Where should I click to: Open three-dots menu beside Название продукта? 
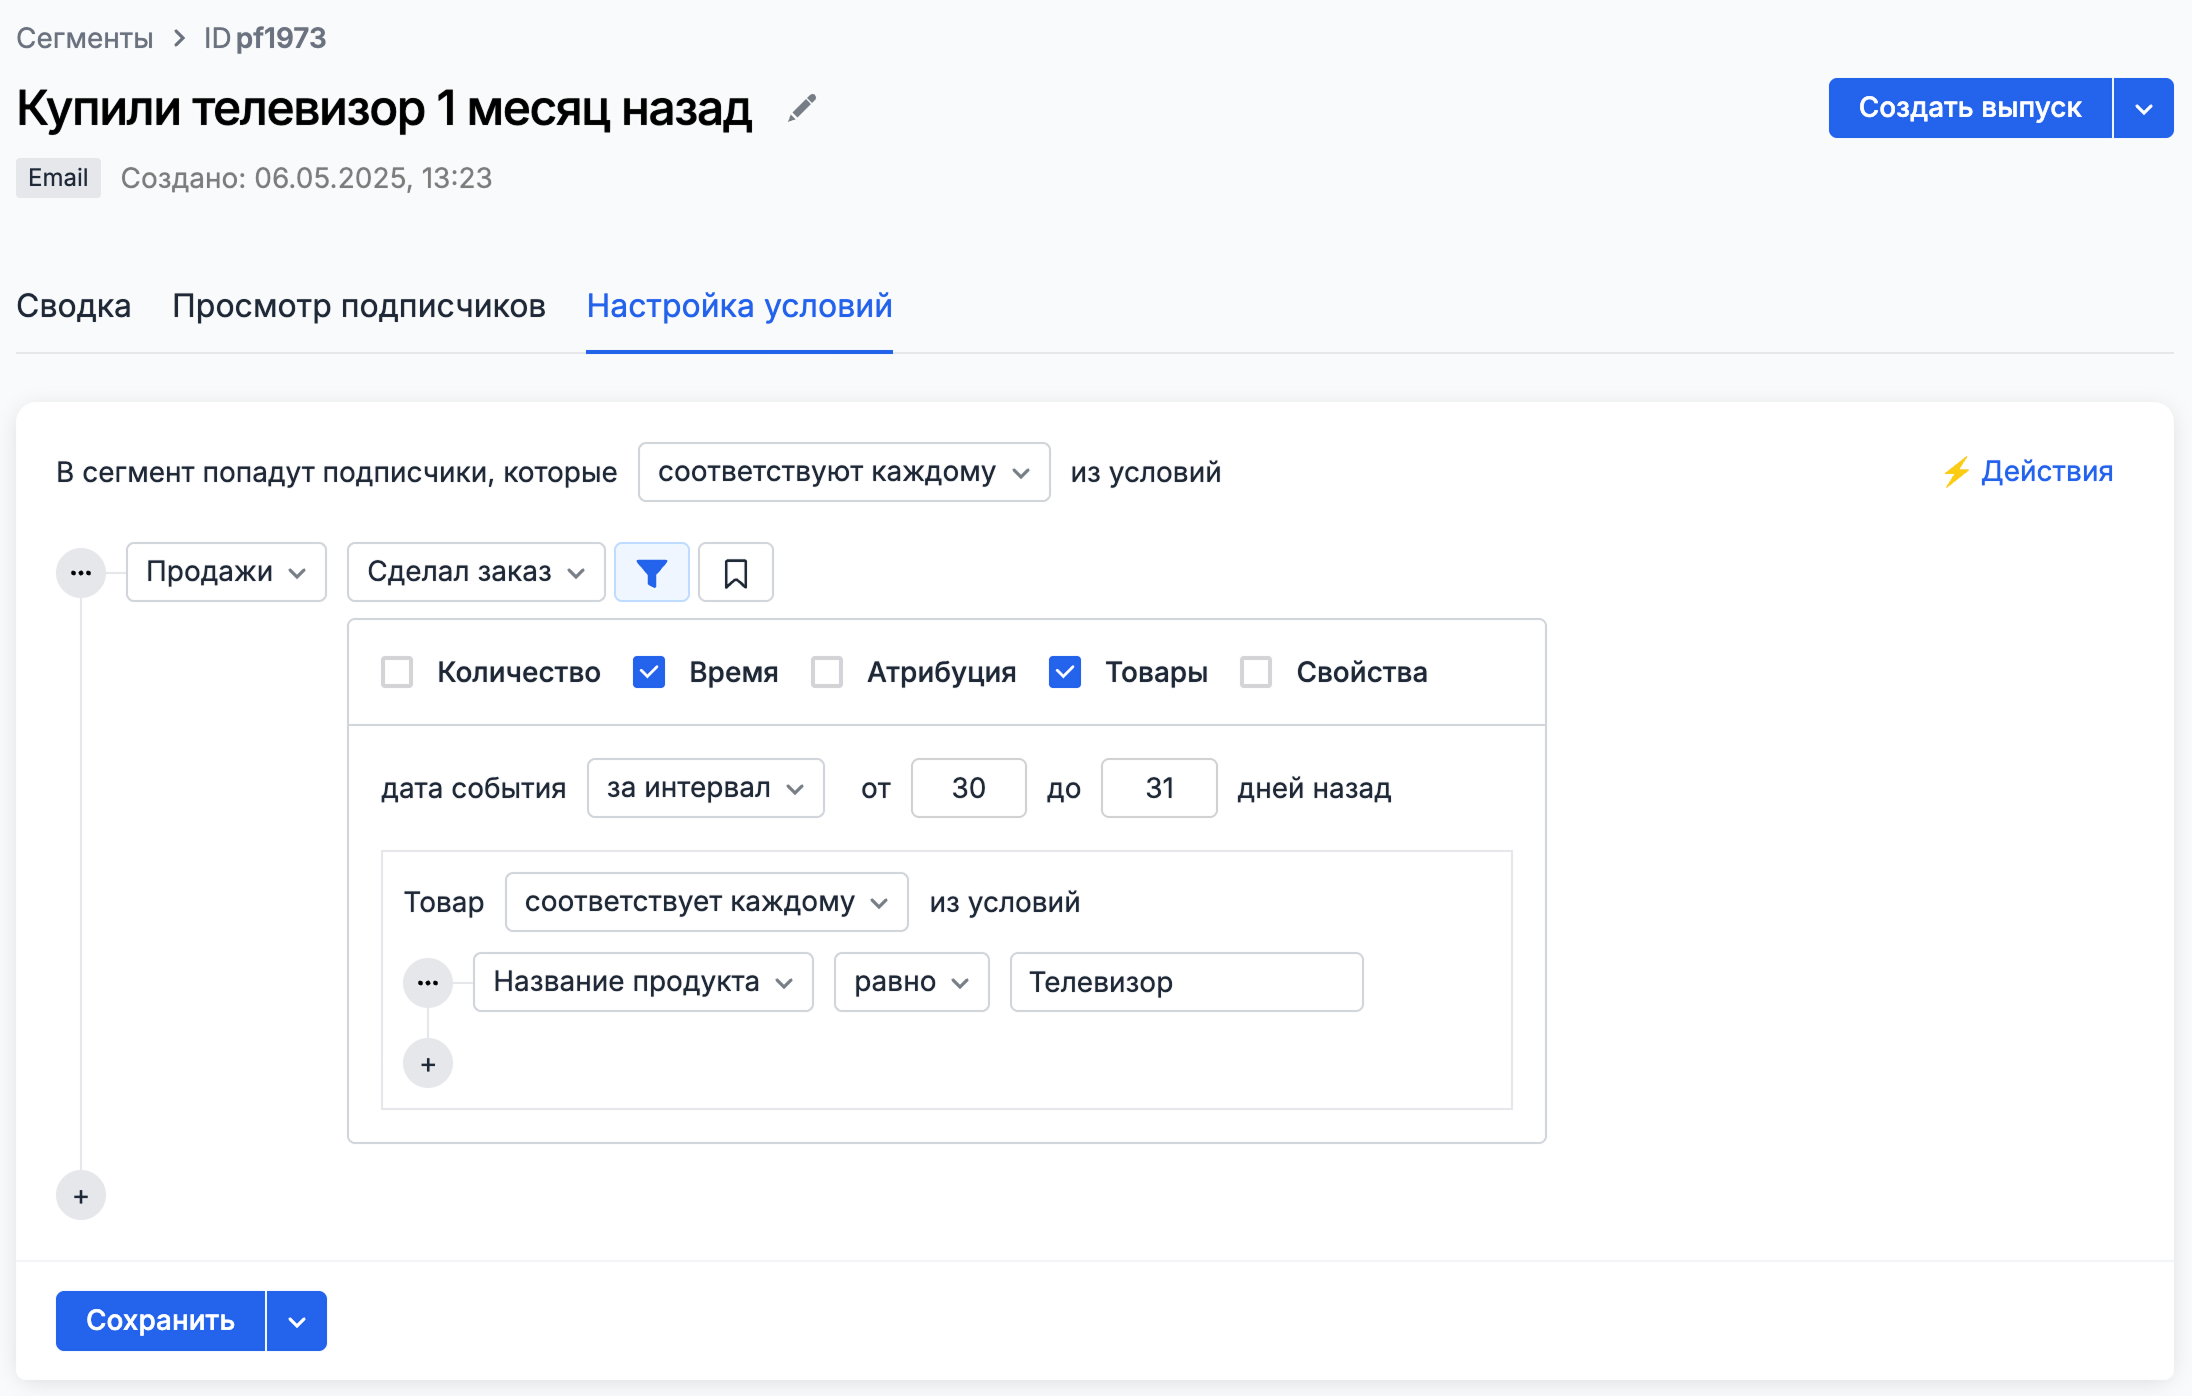pyautogui.click(x=428, y=982)
